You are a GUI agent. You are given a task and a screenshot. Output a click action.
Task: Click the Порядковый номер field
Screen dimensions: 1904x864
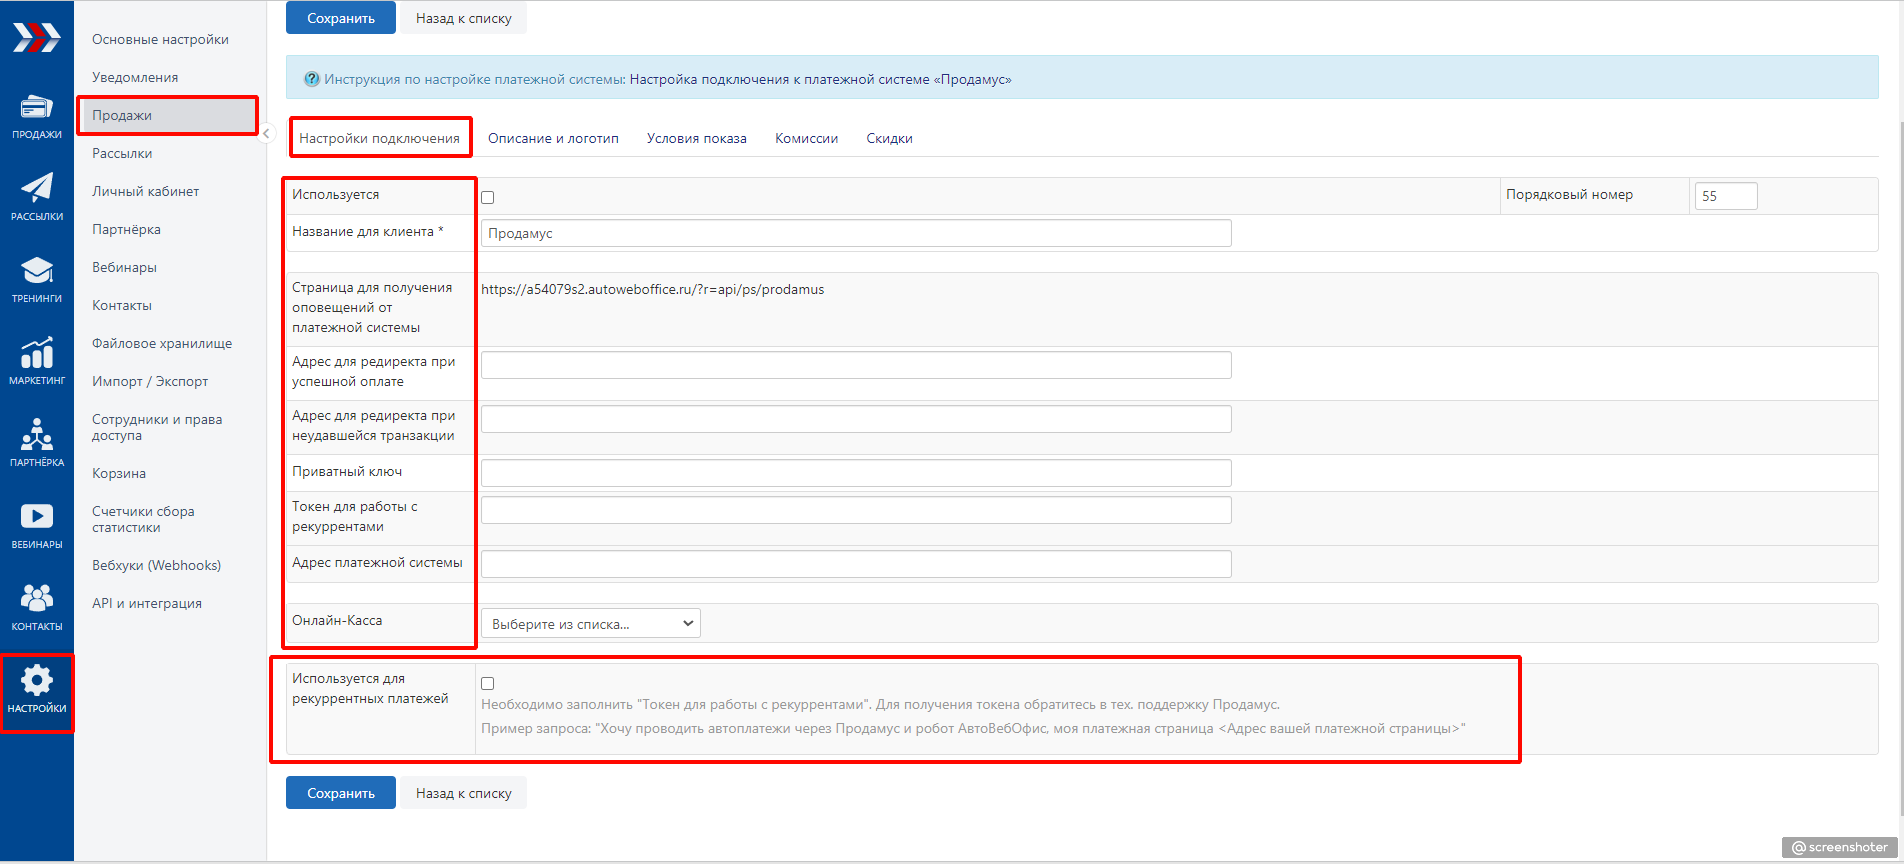click(x=1725, y=196)
